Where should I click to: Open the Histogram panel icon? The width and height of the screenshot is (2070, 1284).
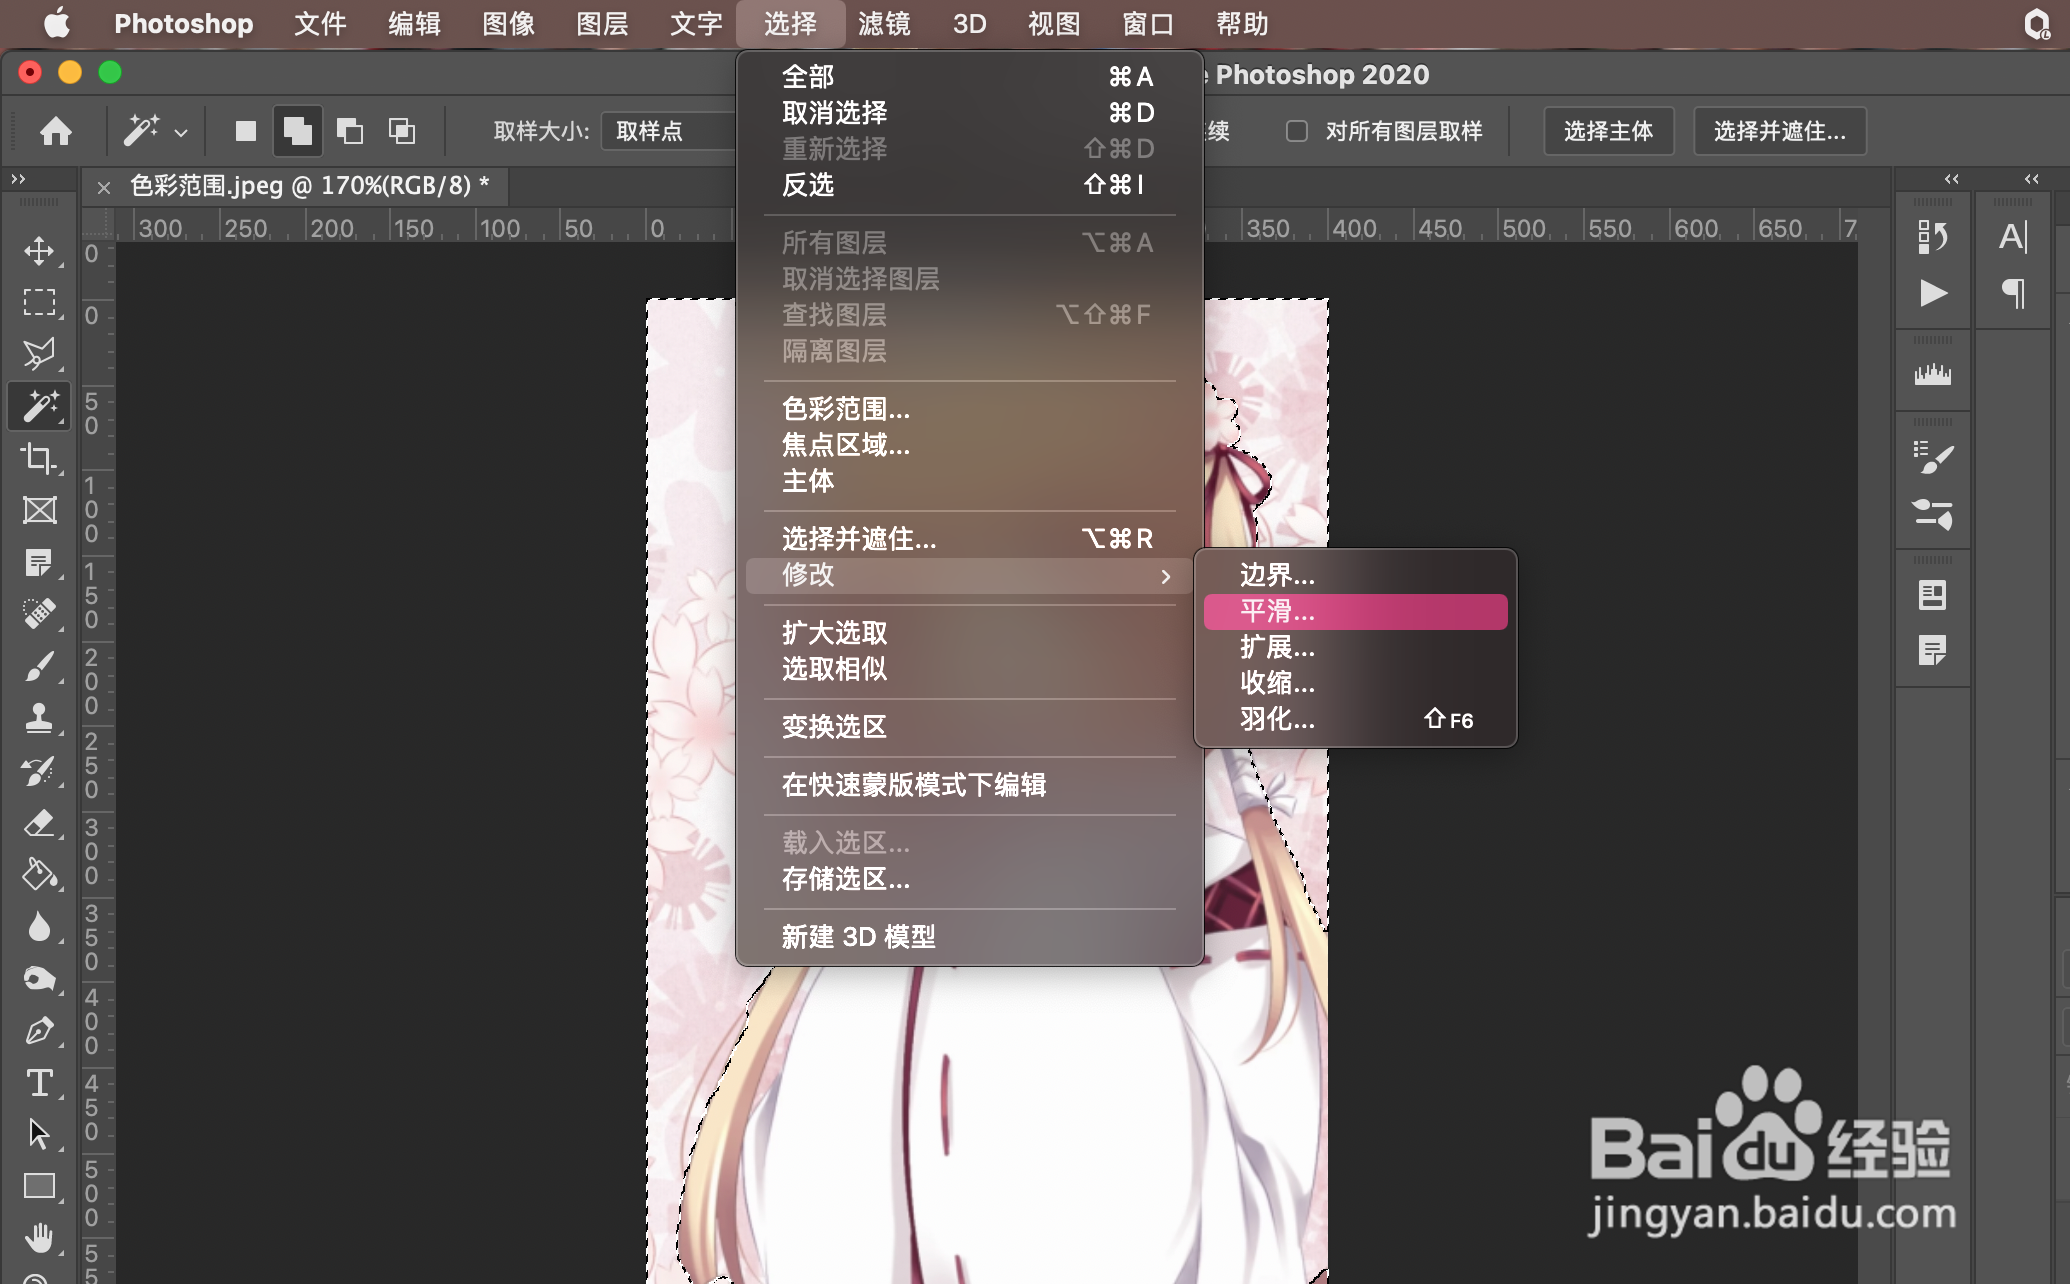click(x=1933, y=375)
